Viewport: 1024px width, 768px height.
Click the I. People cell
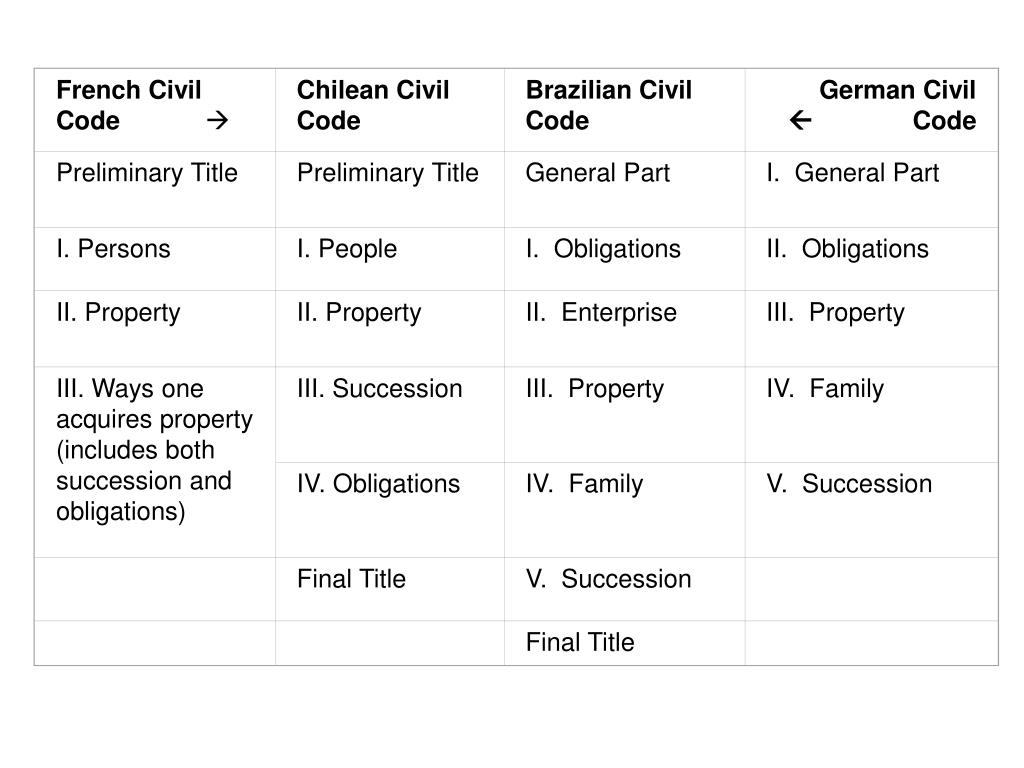pos(390,259)
